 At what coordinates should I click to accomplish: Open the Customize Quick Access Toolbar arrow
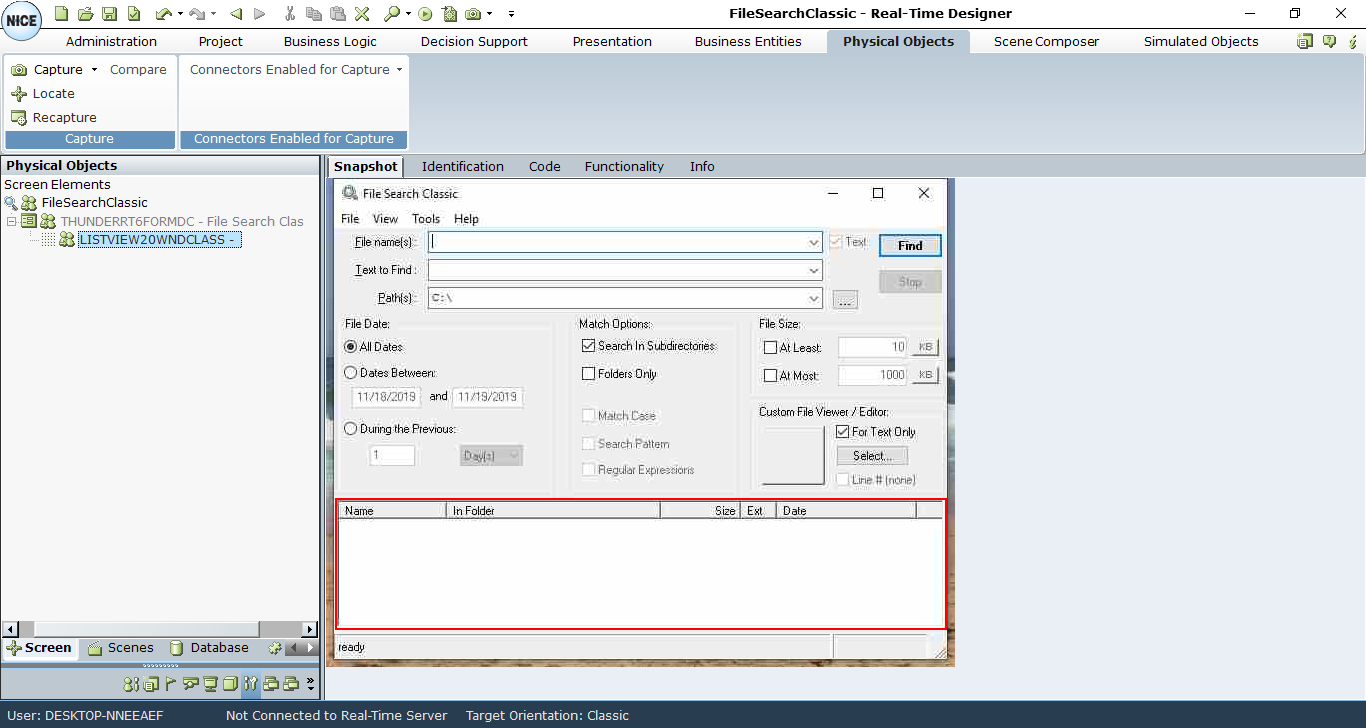click(511, 14)
